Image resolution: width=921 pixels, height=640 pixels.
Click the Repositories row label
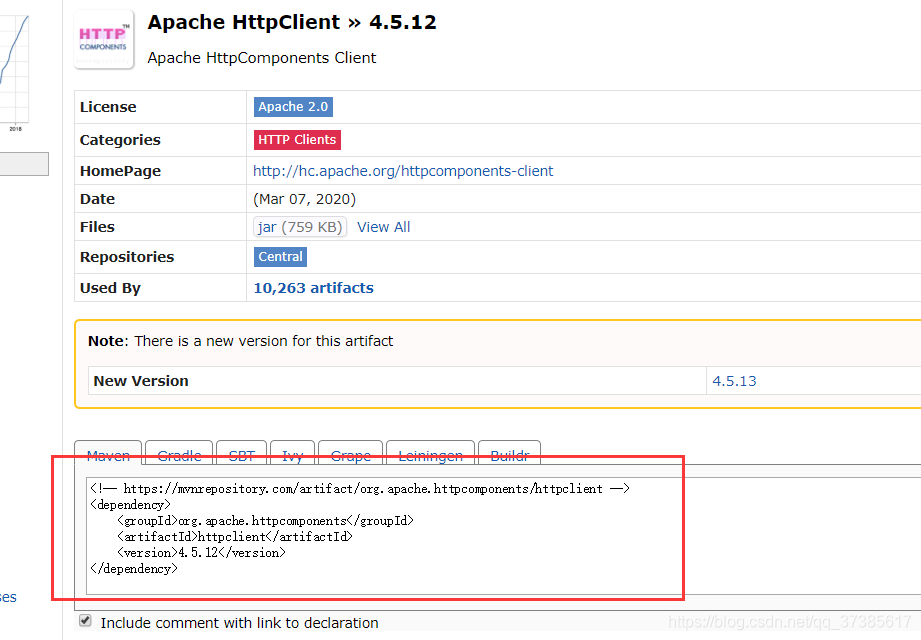[127, 257]
